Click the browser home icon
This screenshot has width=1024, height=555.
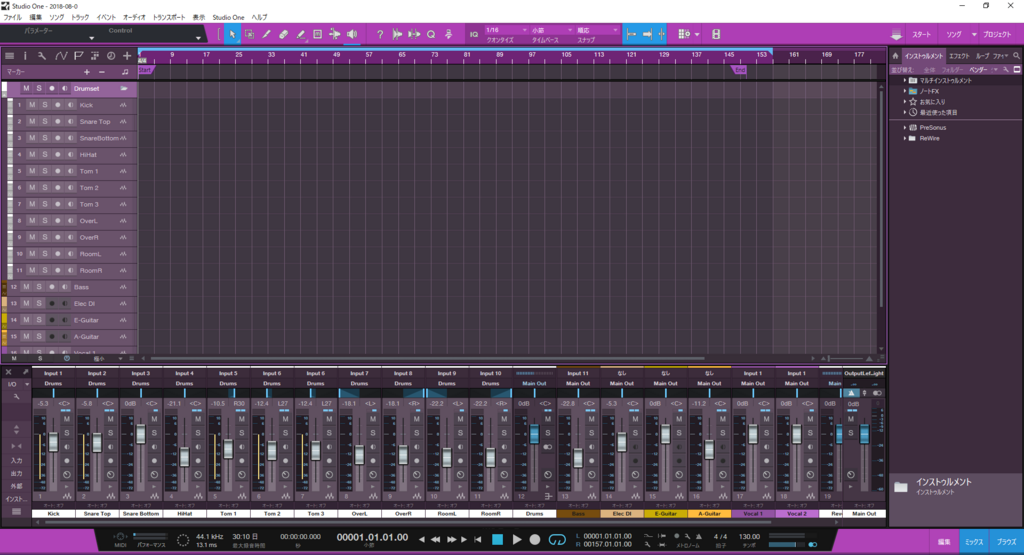895,56
